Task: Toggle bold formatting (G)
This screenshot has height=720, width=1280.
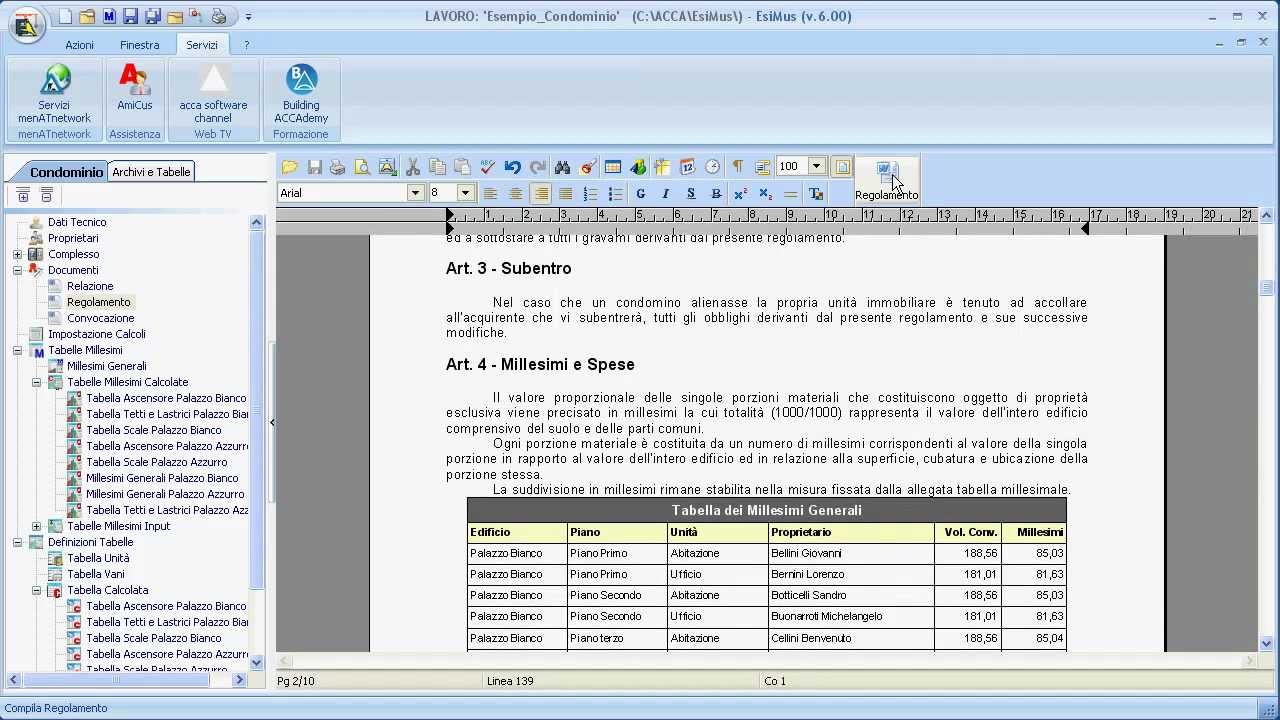Action: pyautogui.click(x=640, y=193)
